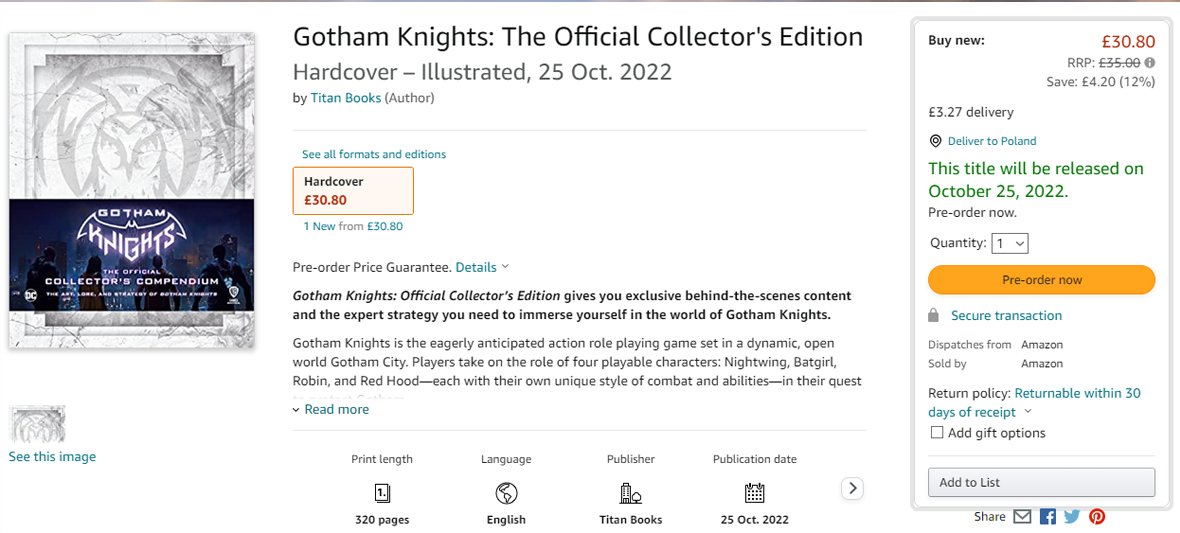Click the Publication date calendar icon
This screenshot has height=533, width=1180.
[754, 492]
